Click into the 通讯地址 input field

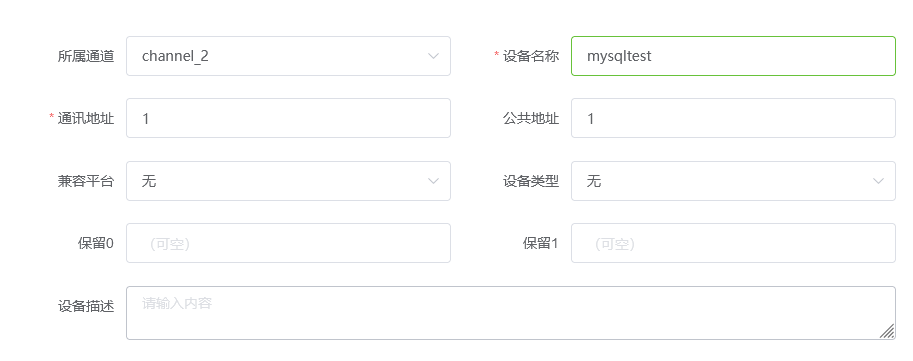(x=288, y=118)
